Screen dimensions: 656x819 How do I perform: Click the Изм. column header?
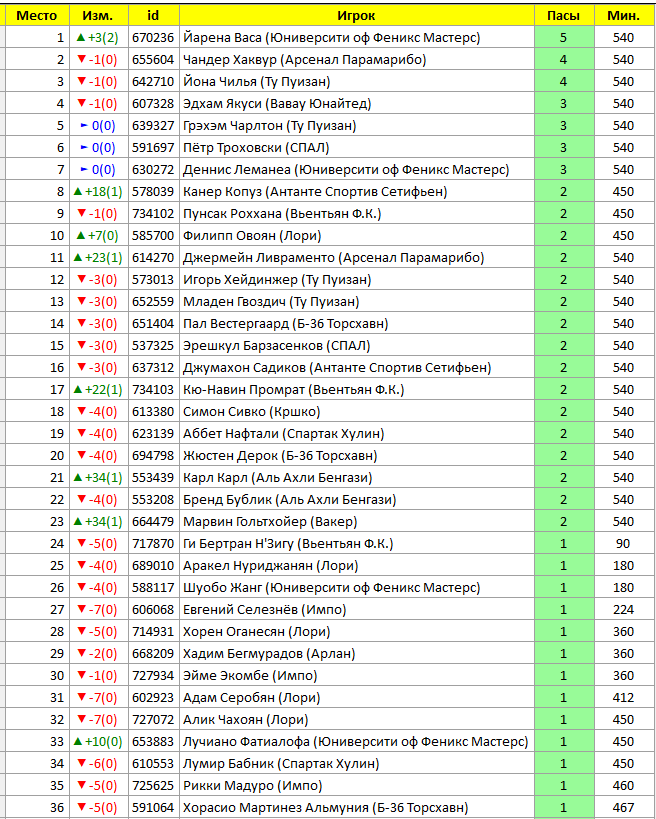98,15
